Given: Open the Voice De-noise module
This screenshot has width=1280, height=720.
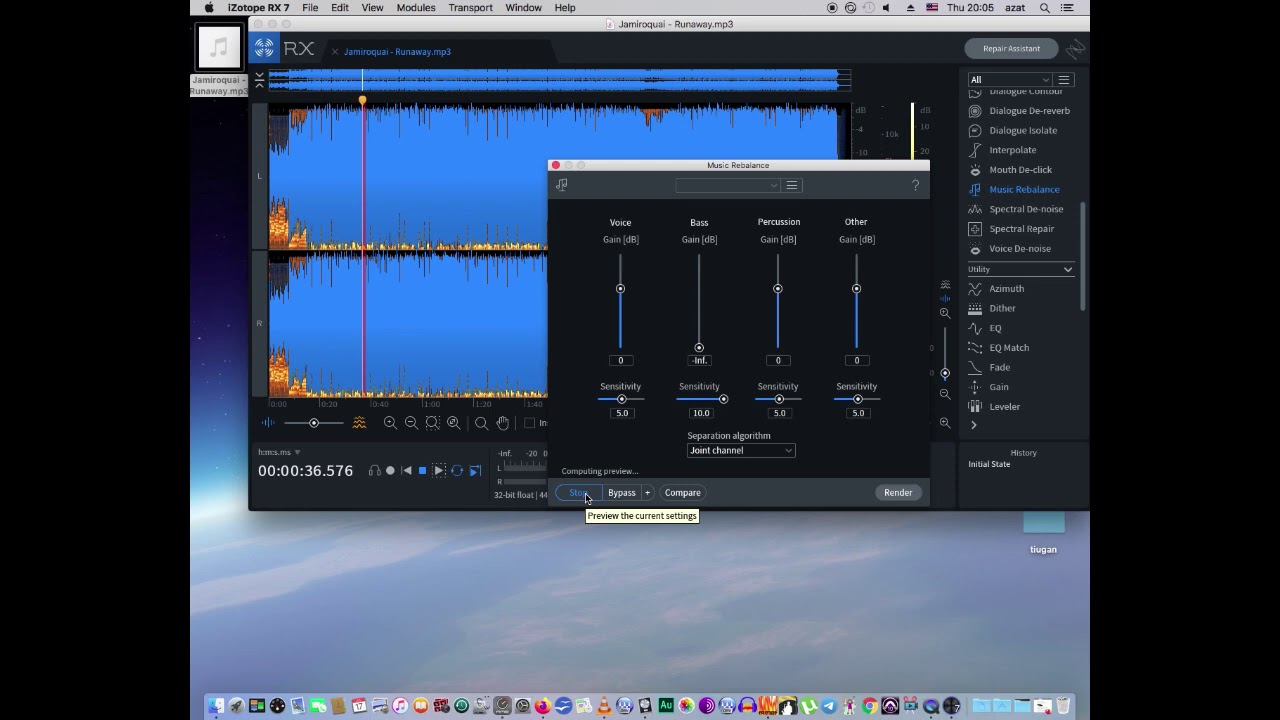Looking at the screenshot, I should 1011,249.
